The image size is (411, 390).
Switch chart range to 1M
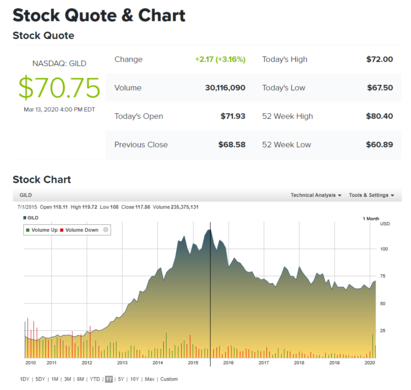(55, 379)
